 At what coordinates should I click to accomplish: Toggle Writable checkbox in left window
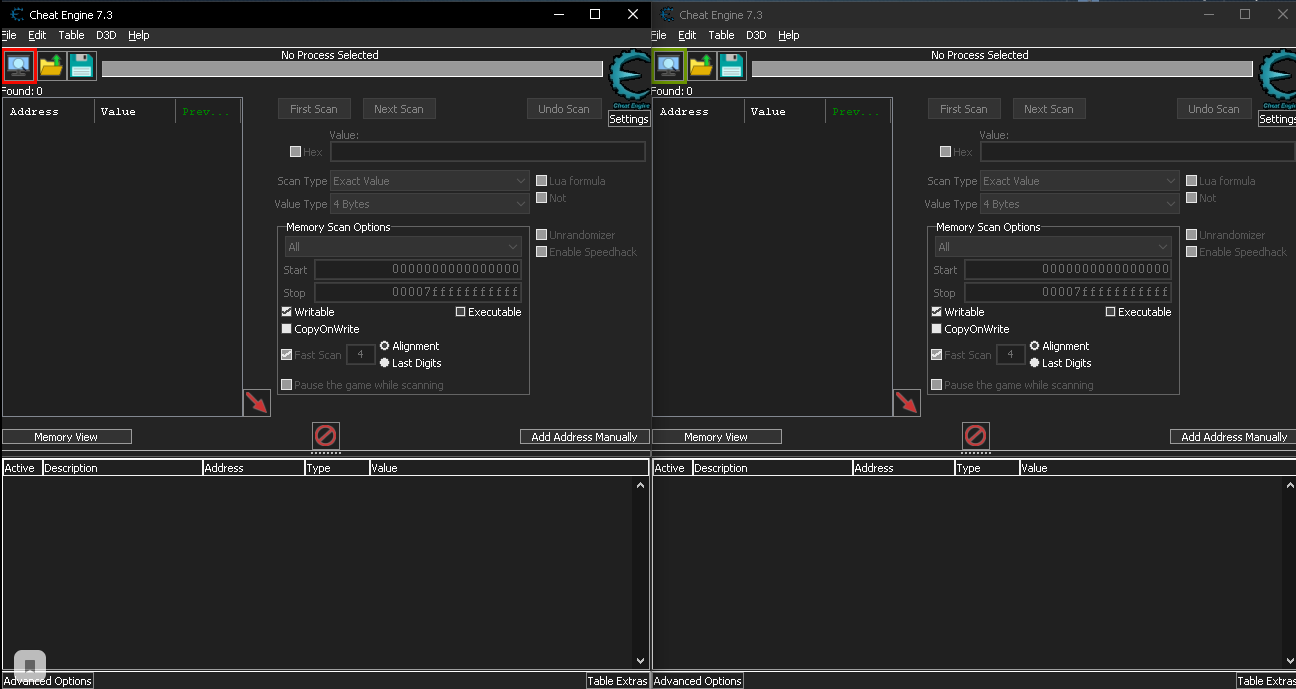pyautogui.click(x=287, y=312)
